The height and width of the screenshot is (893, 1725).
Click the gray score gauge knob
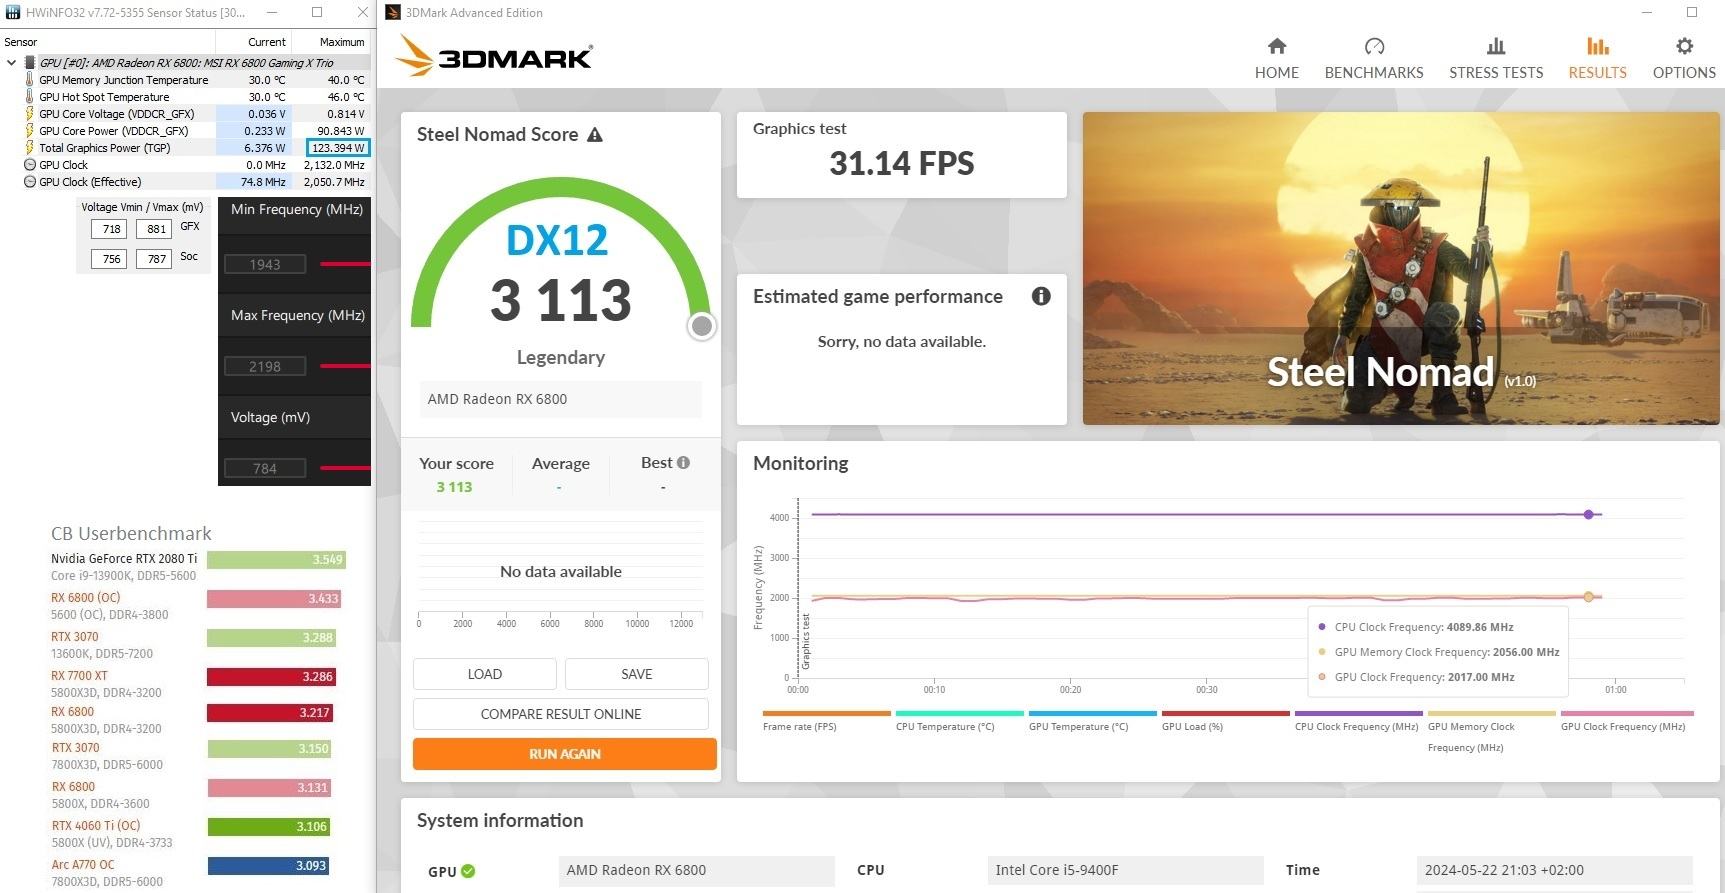[x=702, y=326]
